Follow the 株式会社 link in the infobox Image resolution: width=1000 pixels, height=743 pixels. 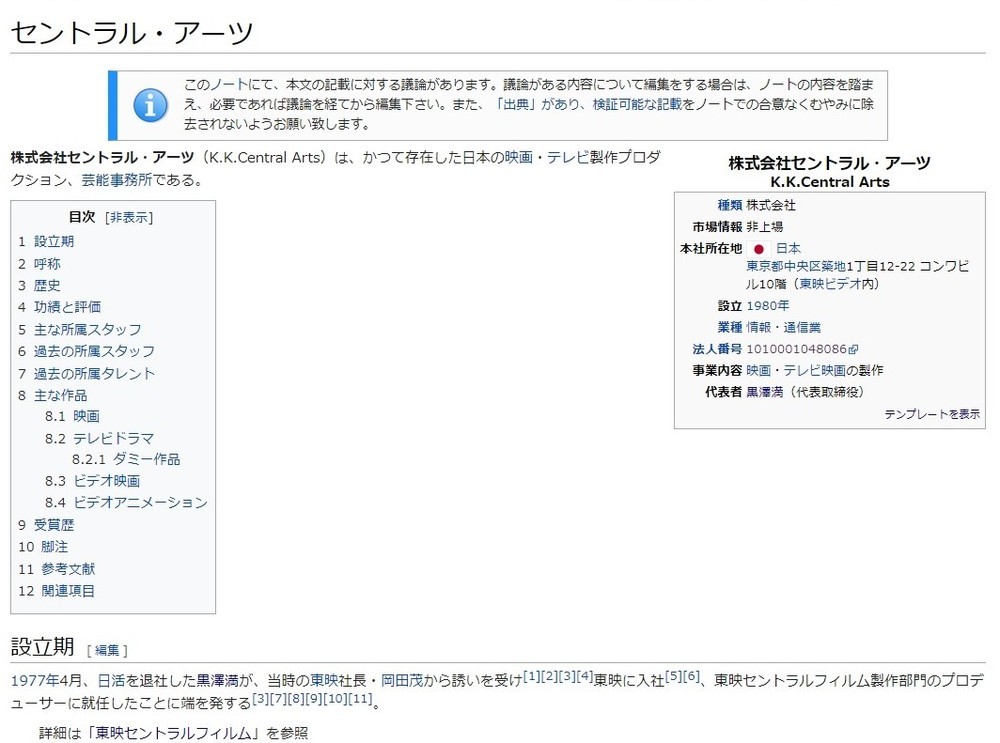pos(771,205)
